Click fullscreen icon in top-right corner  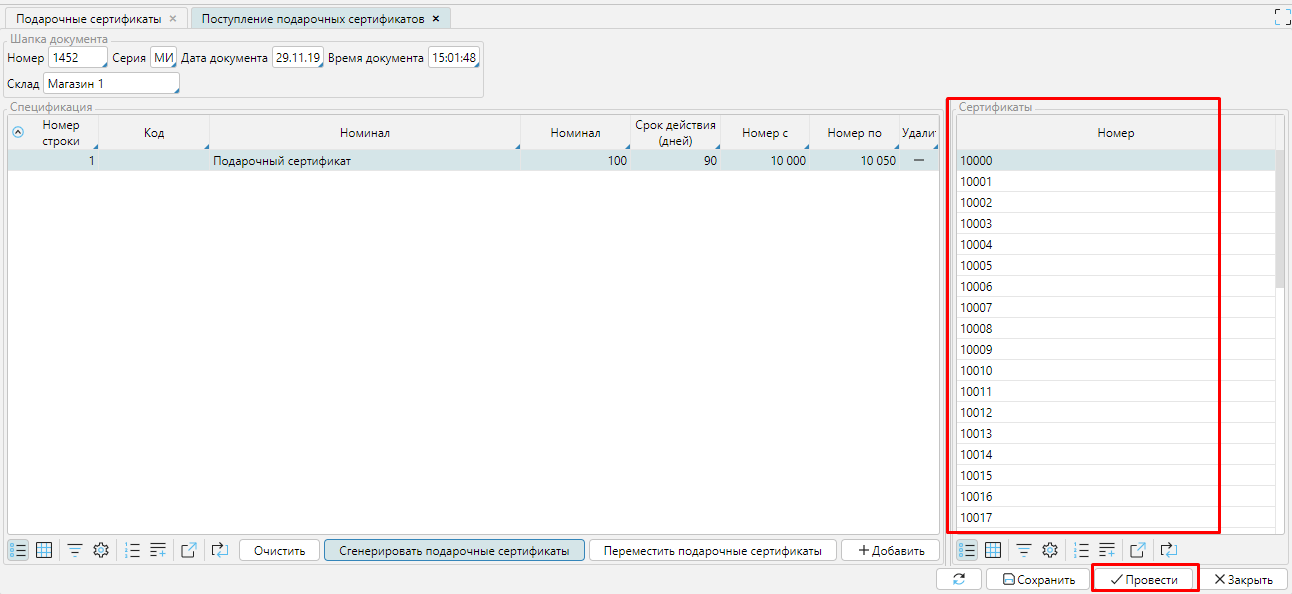click(1281, 17)
